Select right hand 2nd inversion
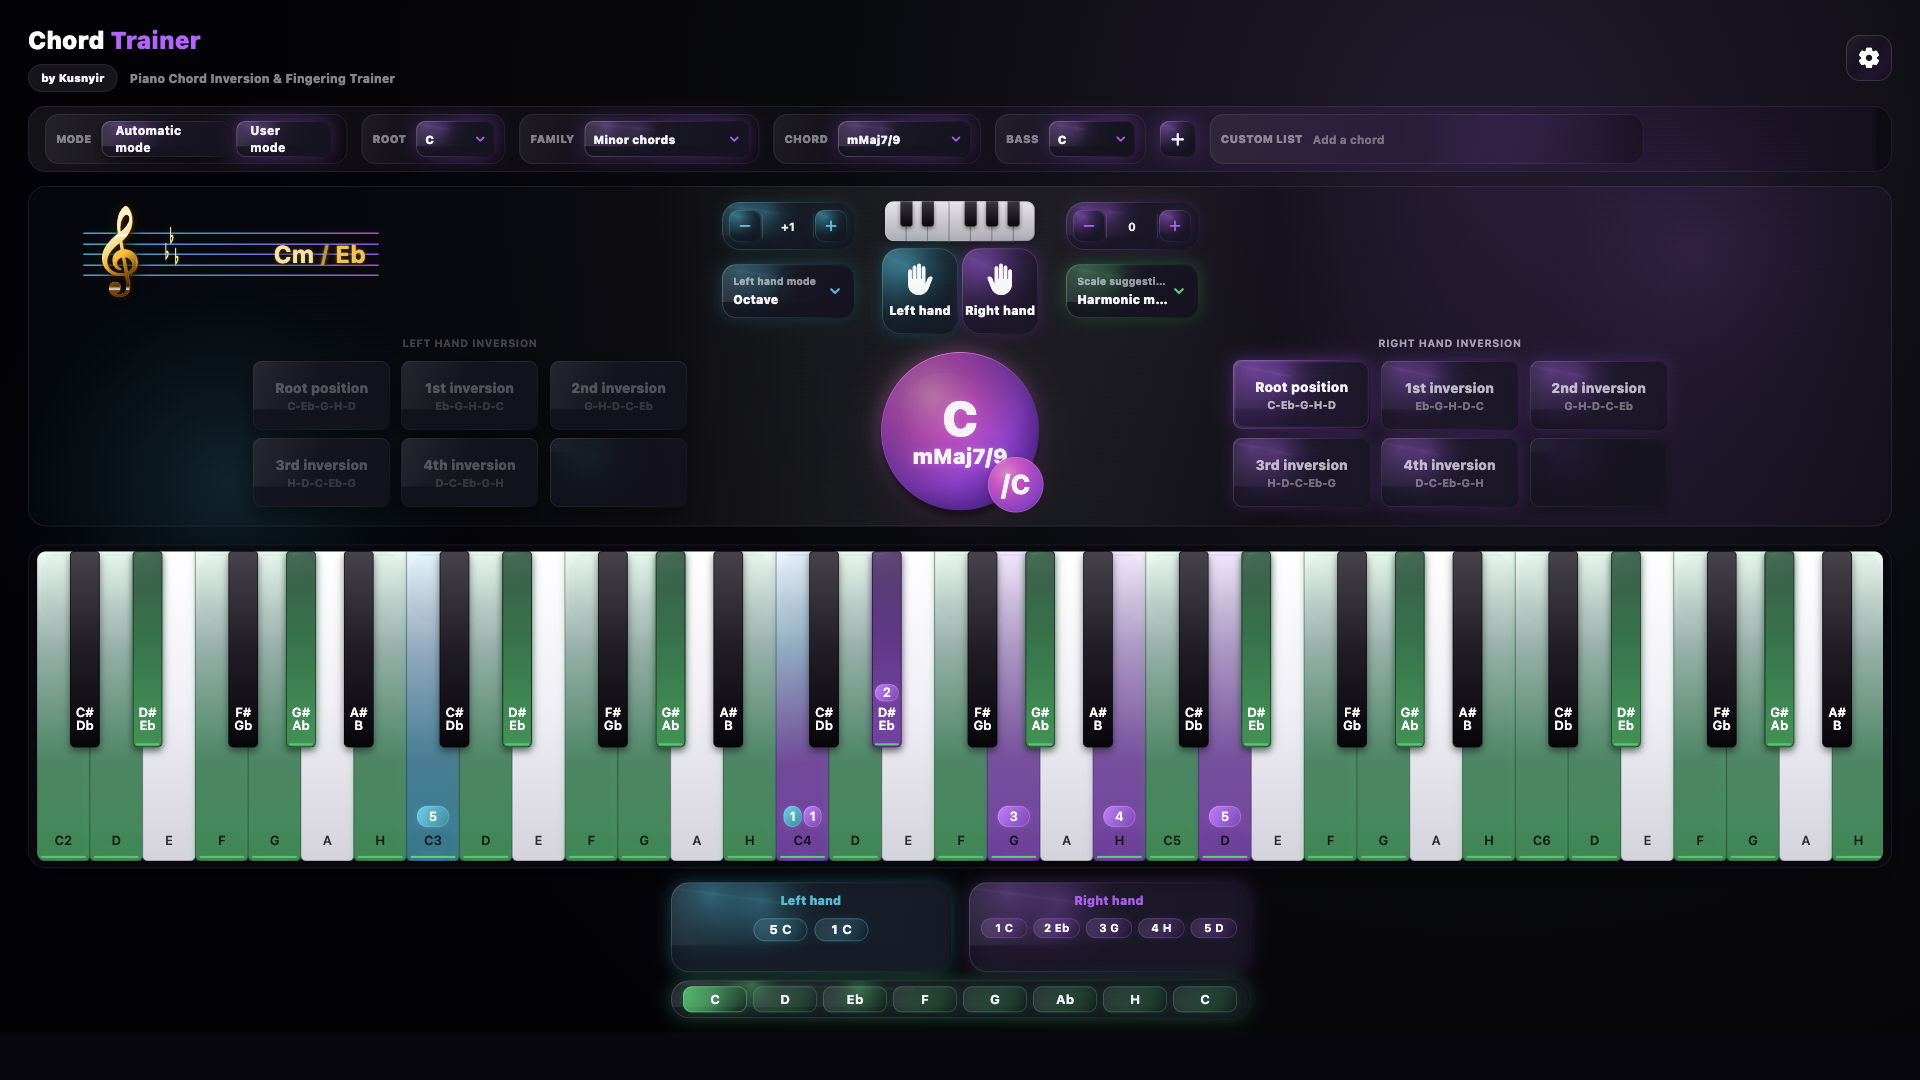 click(1598, 395)
